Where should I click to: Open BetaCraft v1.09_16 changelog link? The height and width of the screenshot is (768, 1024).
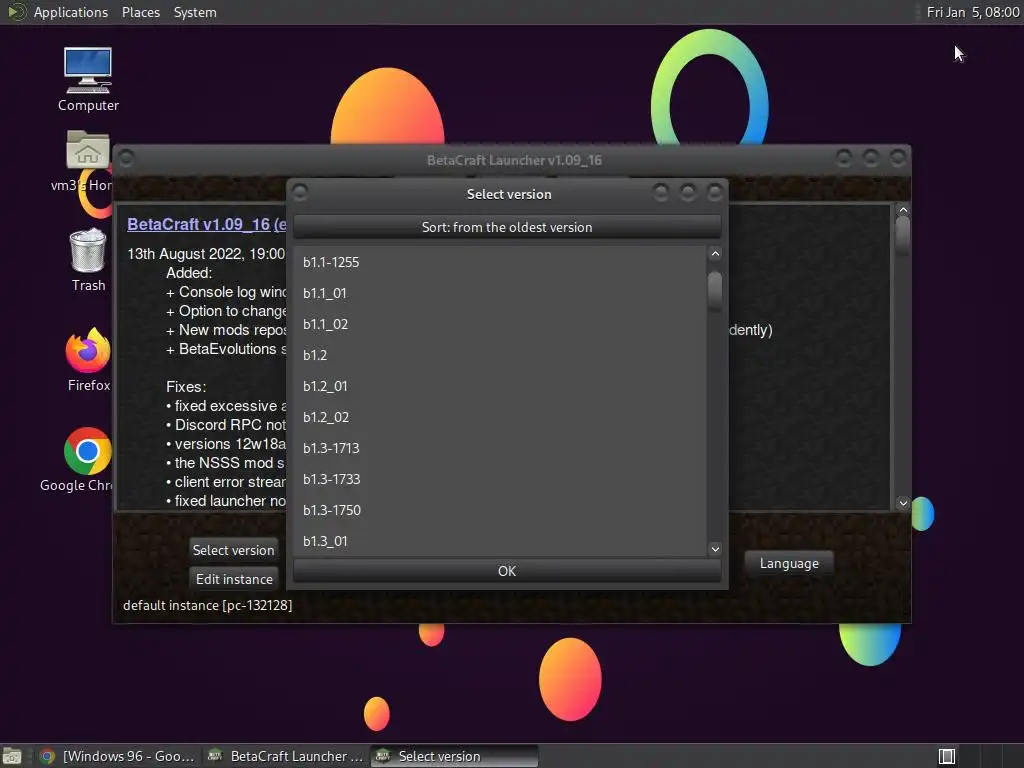point(206,224)
